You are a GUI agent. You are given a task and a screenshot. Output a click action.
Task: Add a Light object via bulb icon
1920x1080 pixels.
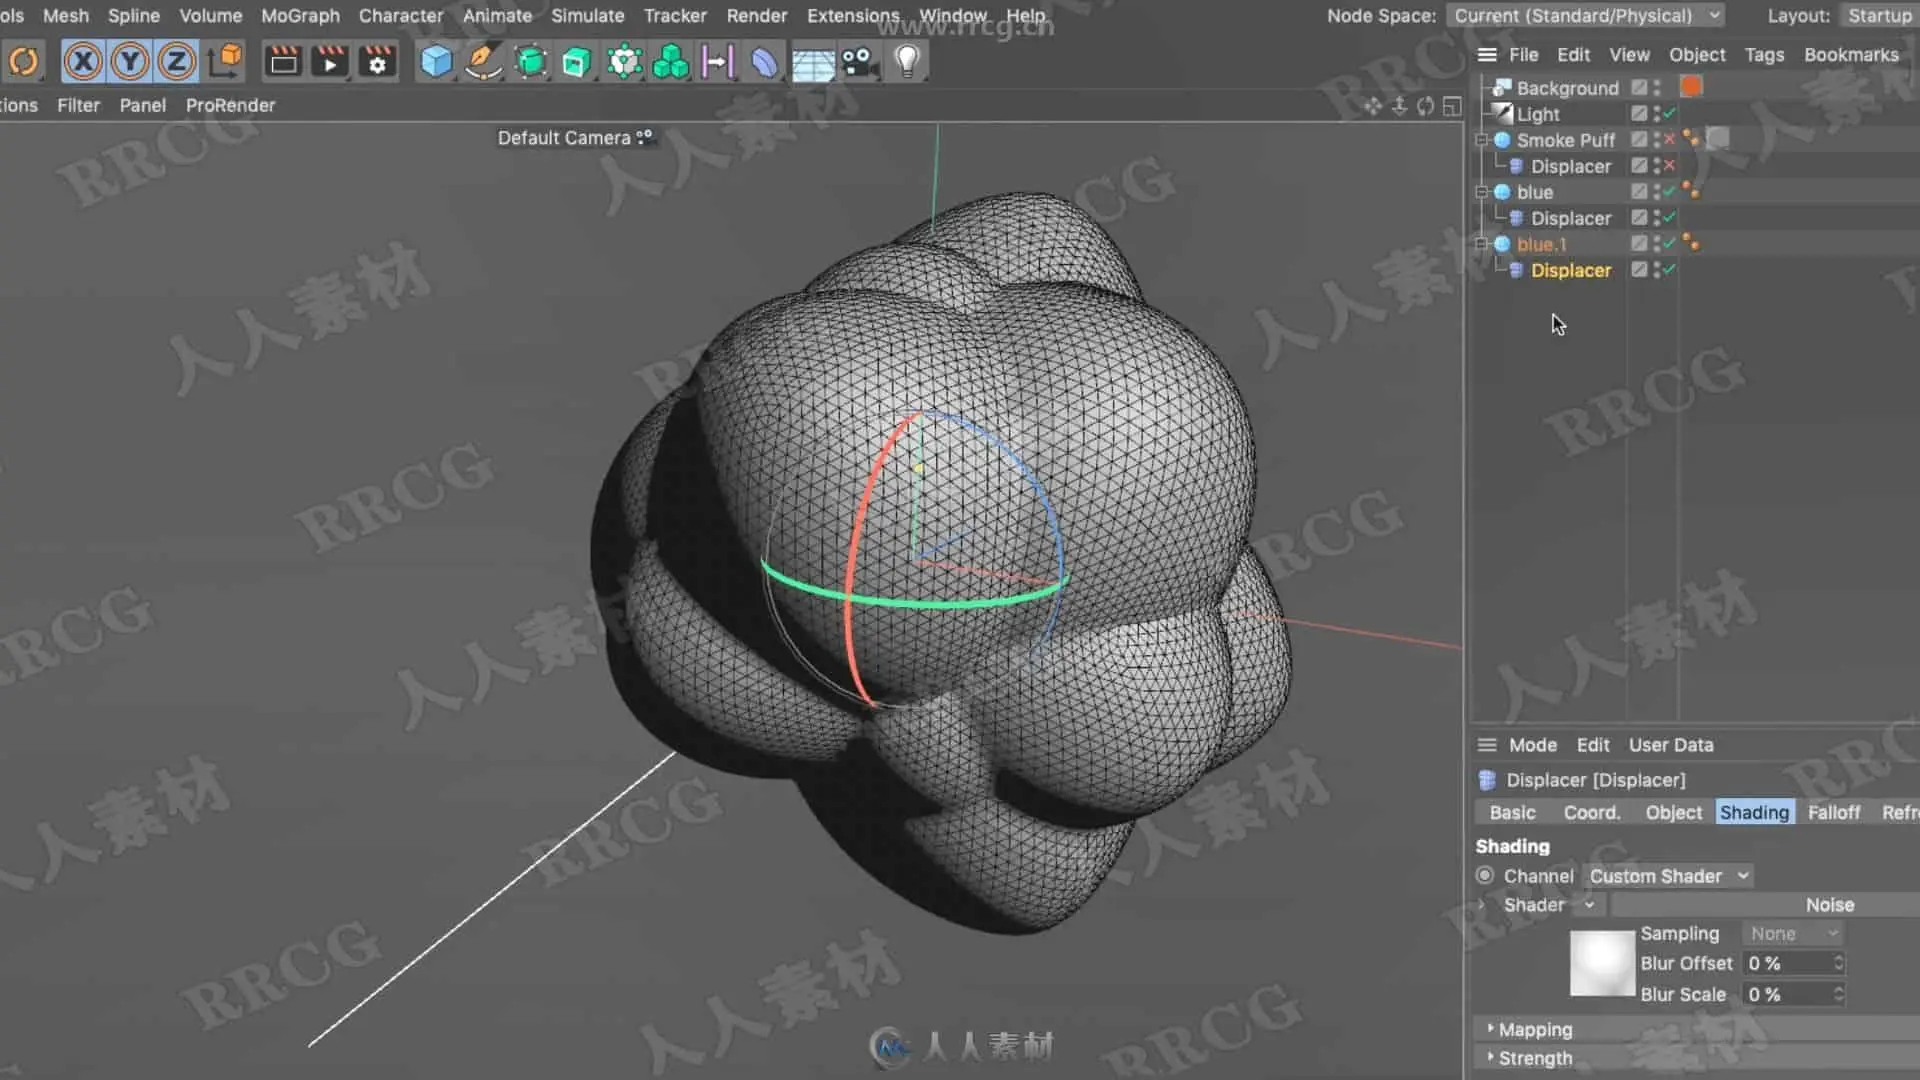point(907,62)
